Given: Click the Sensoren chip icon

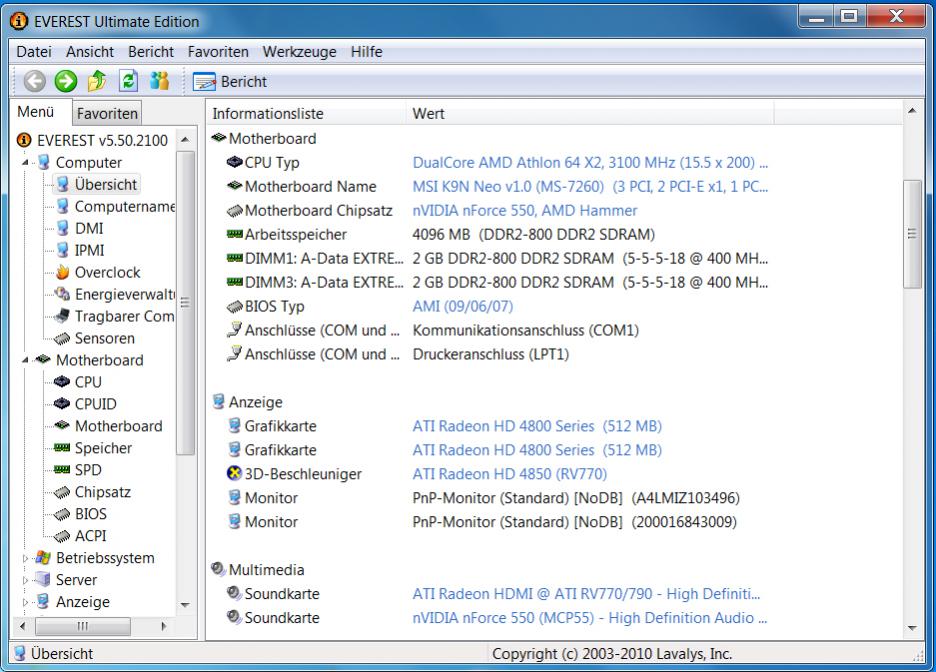Looking at the screenshot, I should [x=62, y=339].
